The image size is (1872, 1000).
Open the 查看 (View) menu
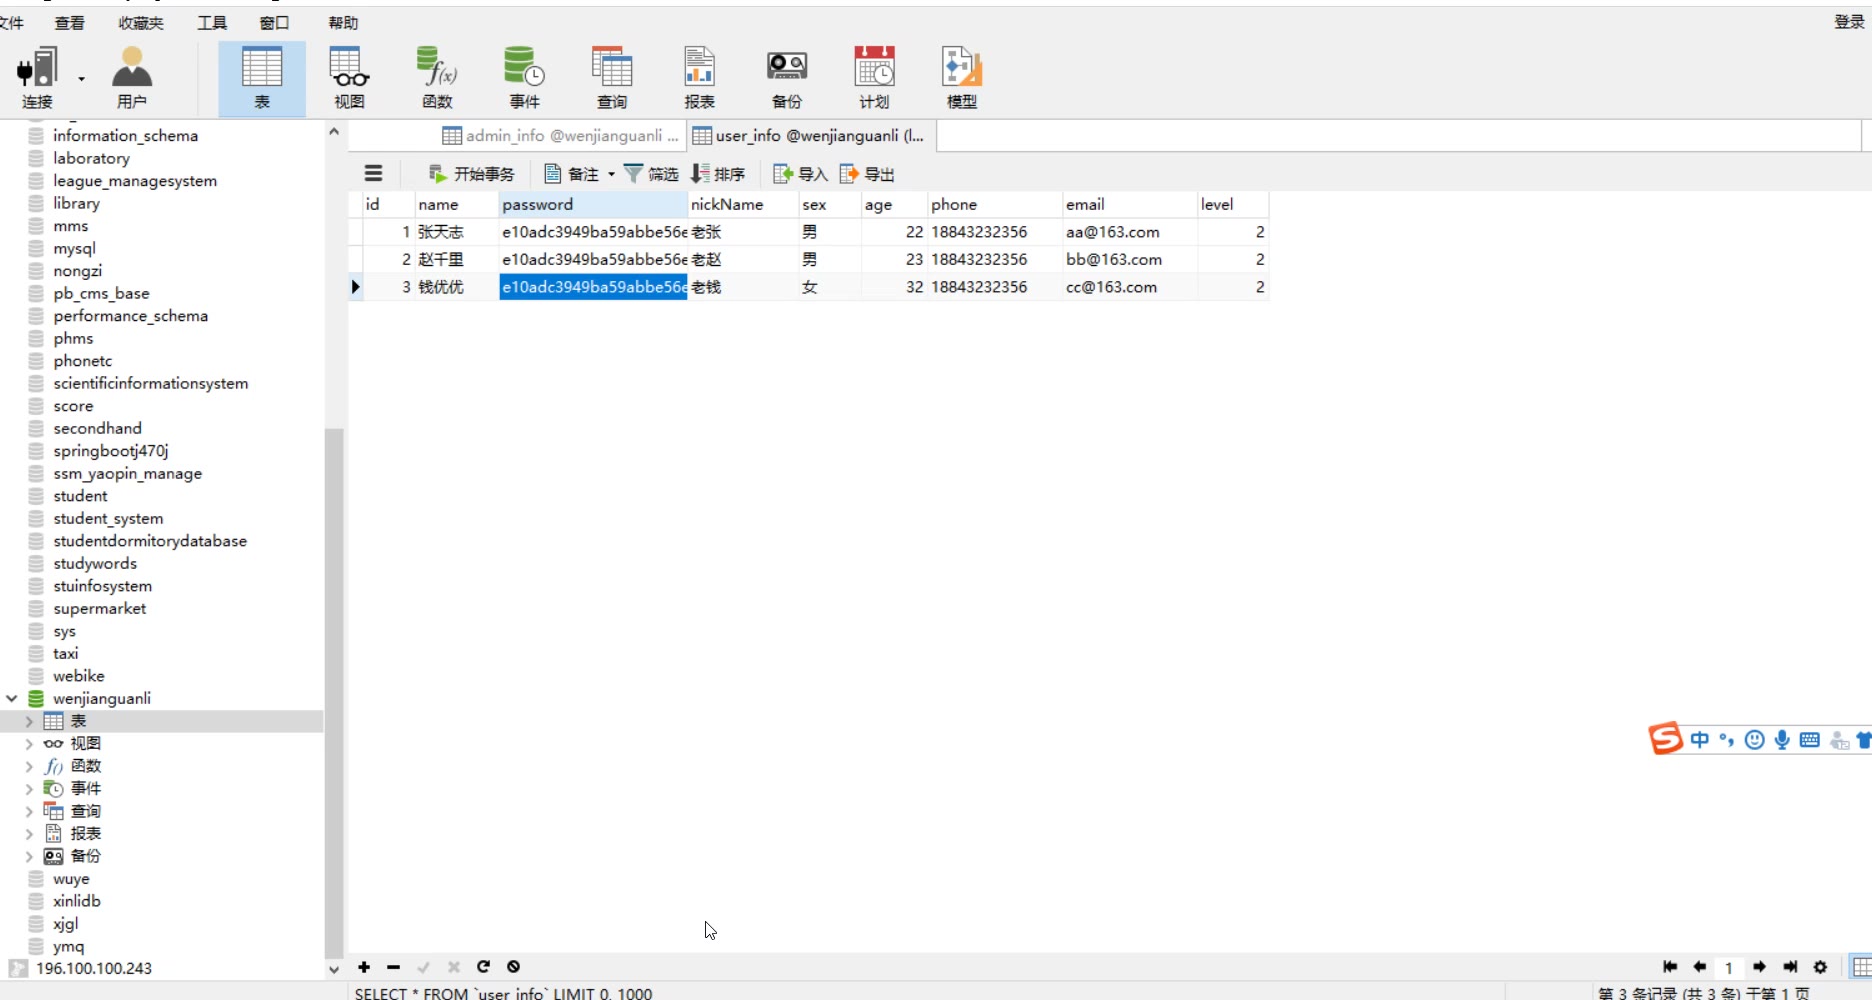[69, 23]
